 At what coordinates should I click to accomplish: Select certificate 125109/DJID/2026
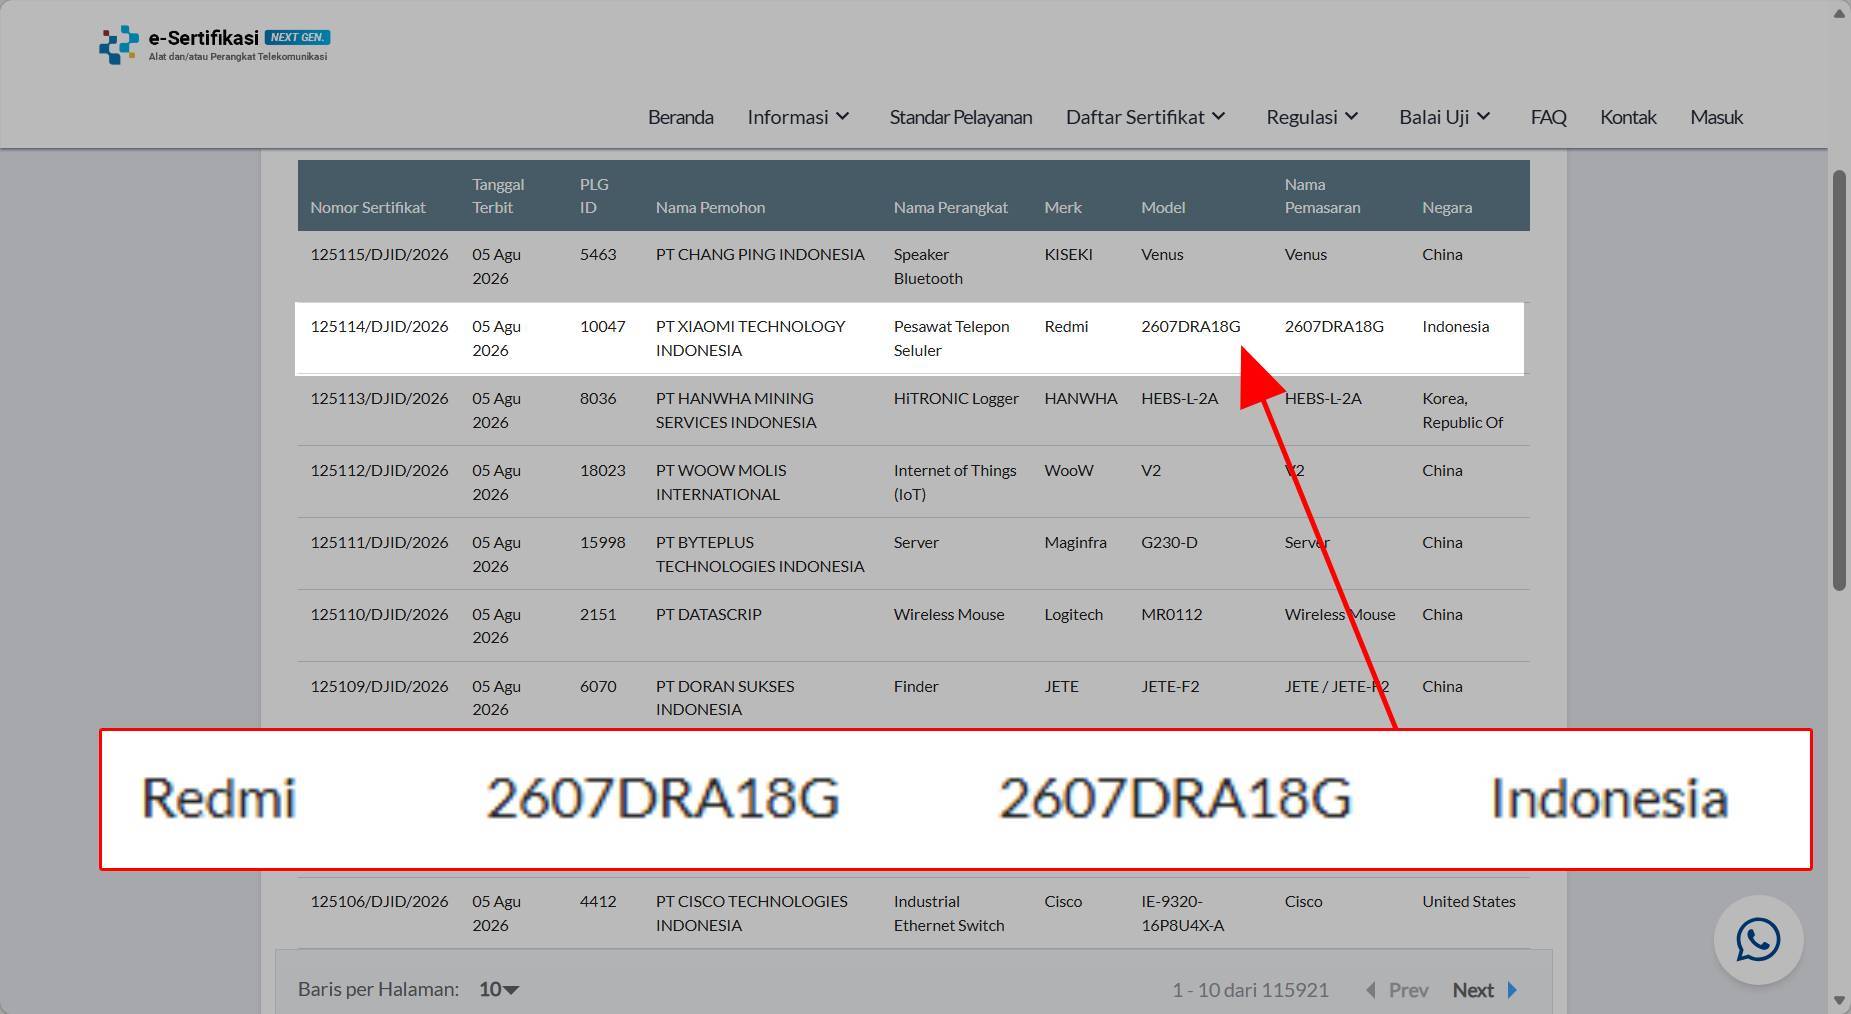[x=379, y=686]
